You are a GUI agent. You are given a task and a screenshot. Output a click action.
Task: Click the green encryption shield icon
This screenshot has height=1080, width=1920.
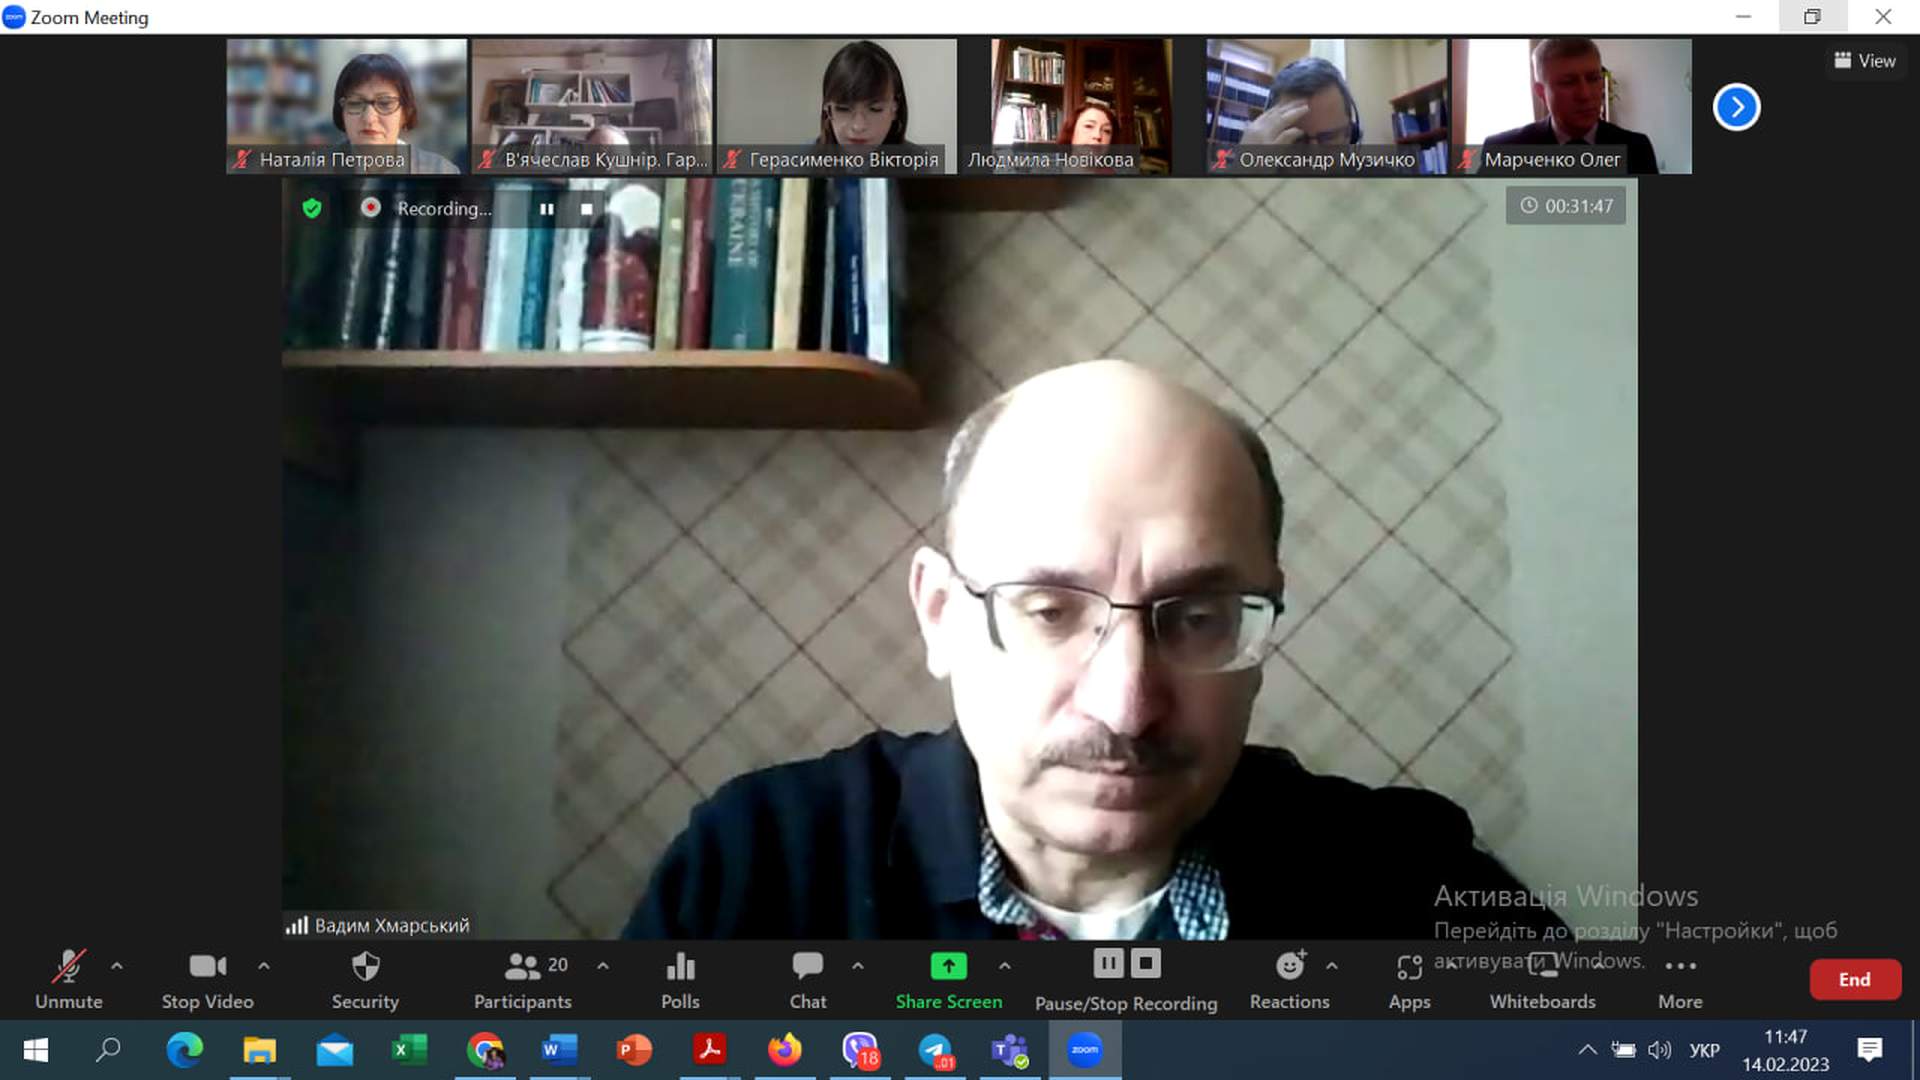312,208
